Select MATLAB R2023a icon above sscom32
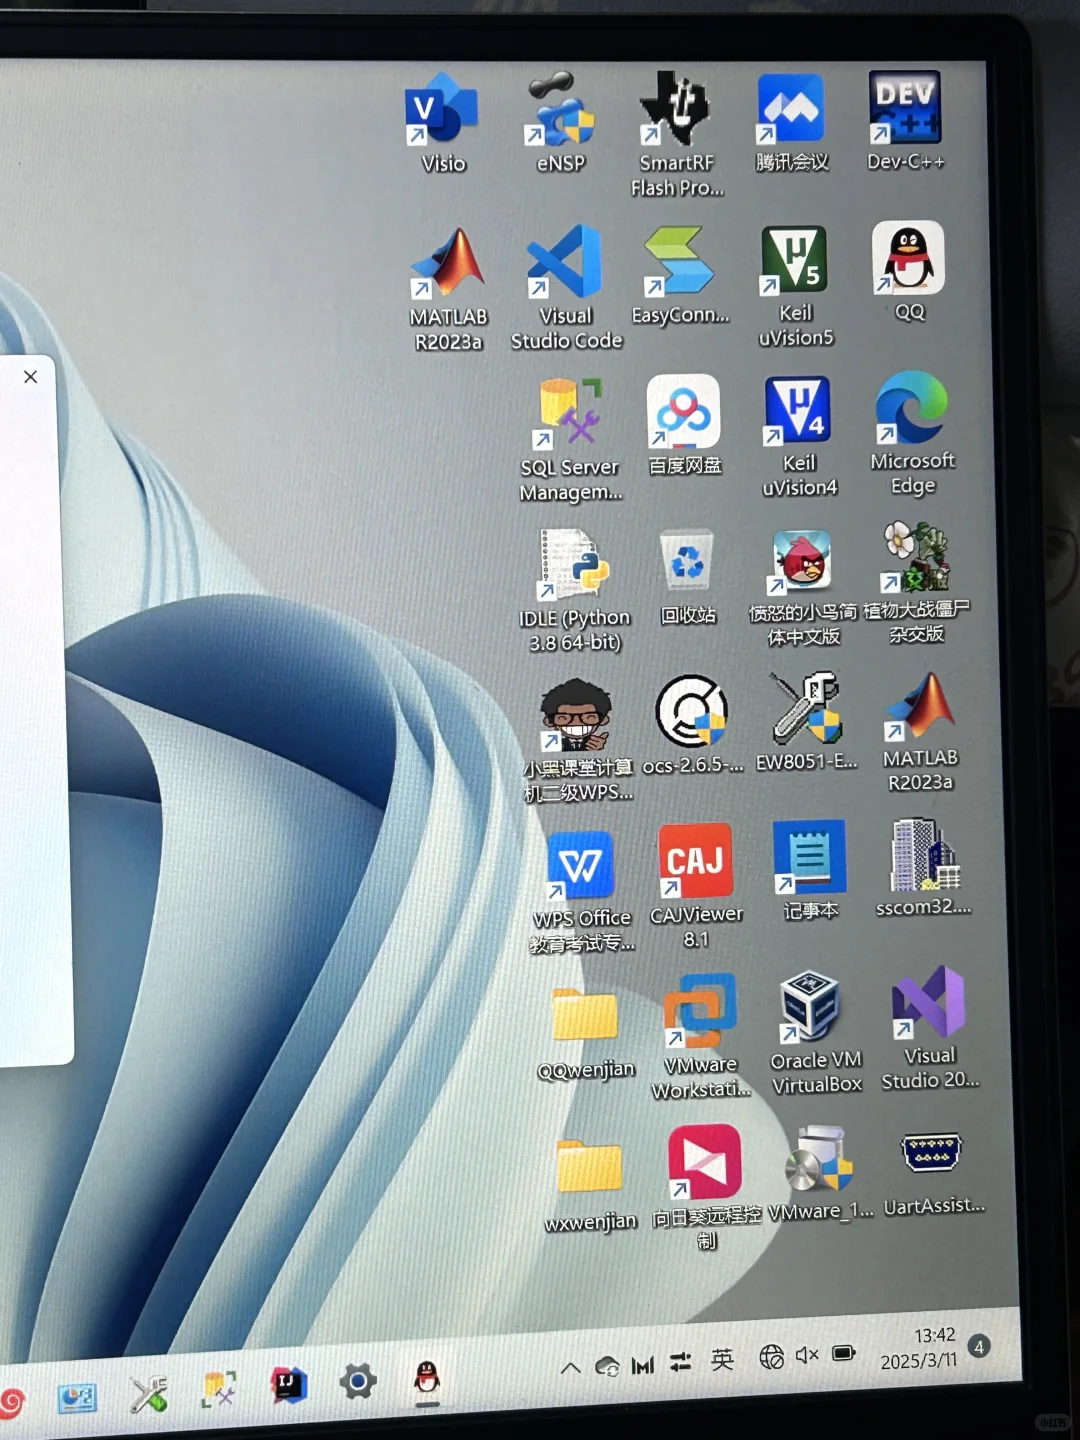1080x1440 pixels. (x=921, y=732)
